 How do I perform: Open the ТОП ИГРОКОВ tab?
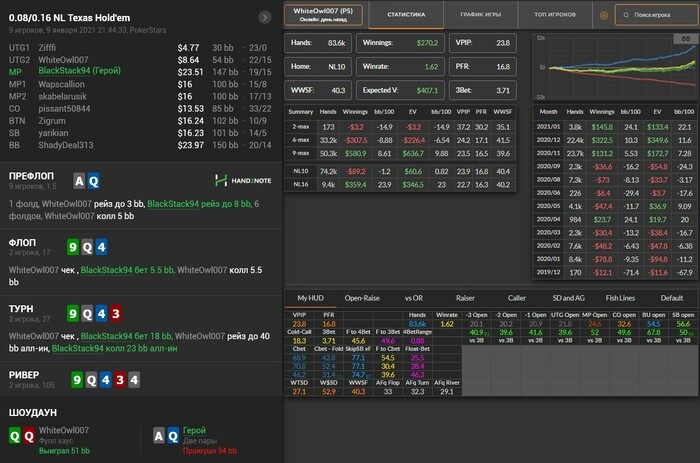coord(555,15)
